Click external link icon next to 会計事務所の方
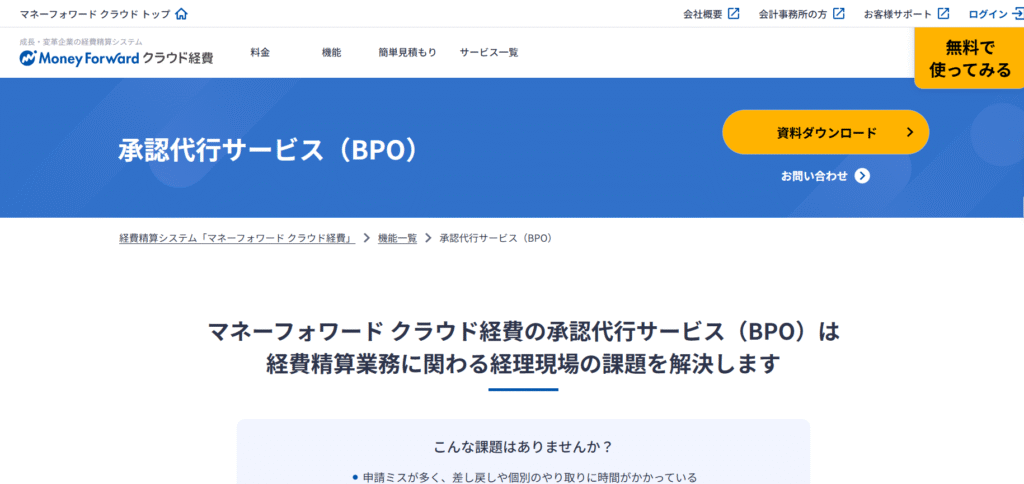 [839, 14]
